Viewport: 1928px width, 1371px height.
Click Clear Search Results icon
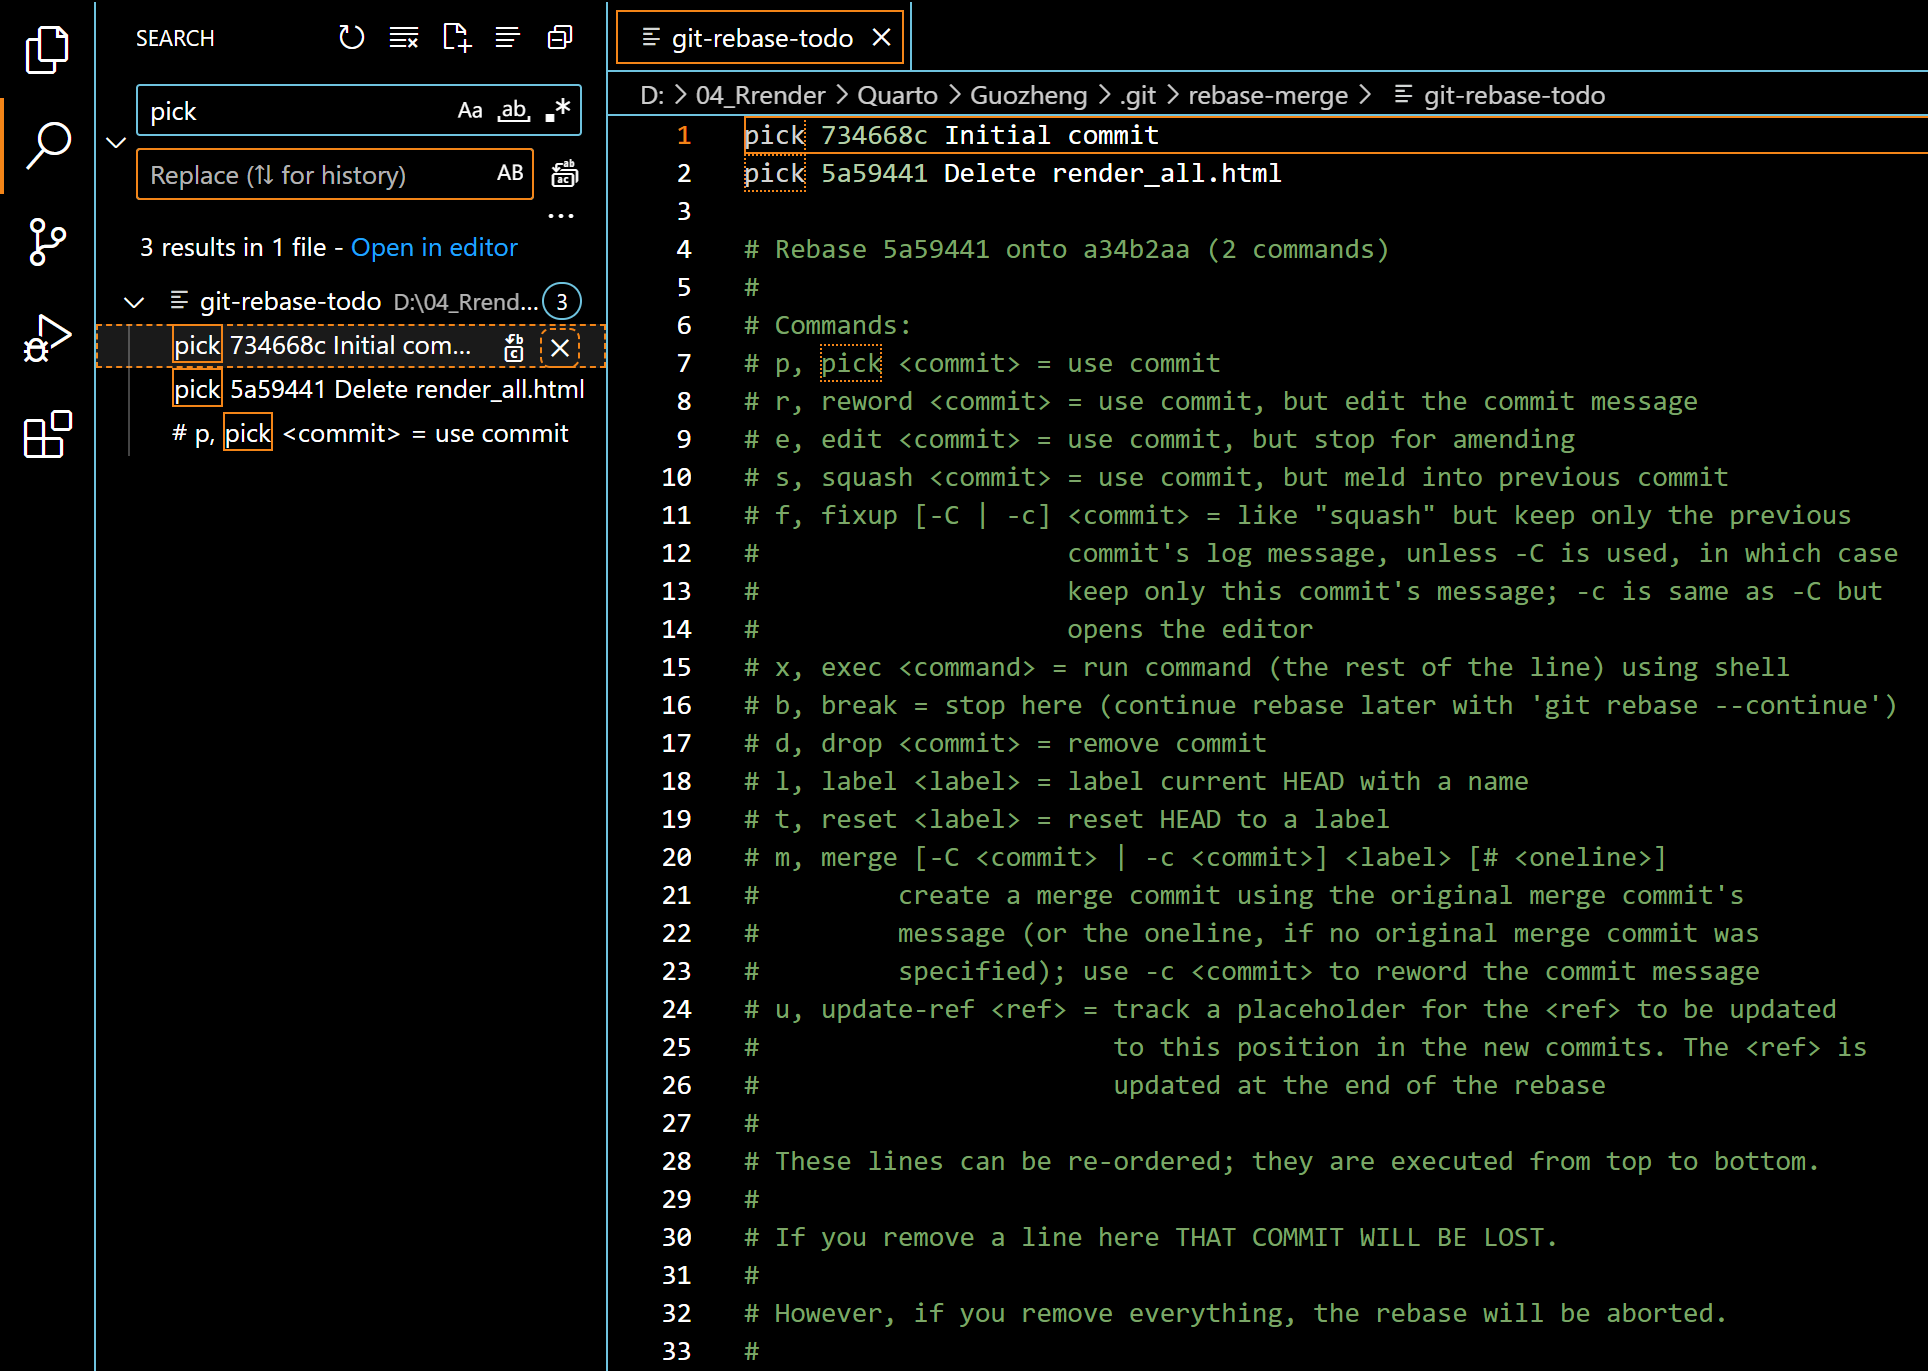click(x=404, y=38)
